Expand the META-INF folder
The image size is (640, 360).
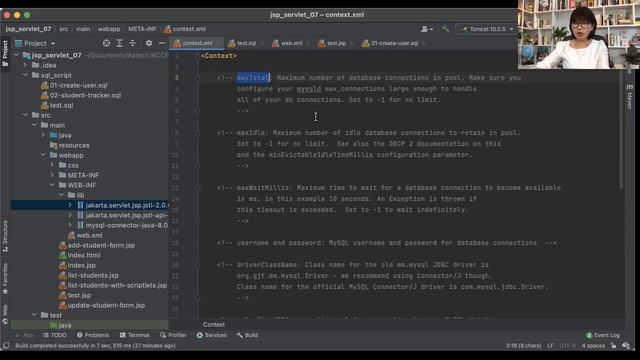53,175
